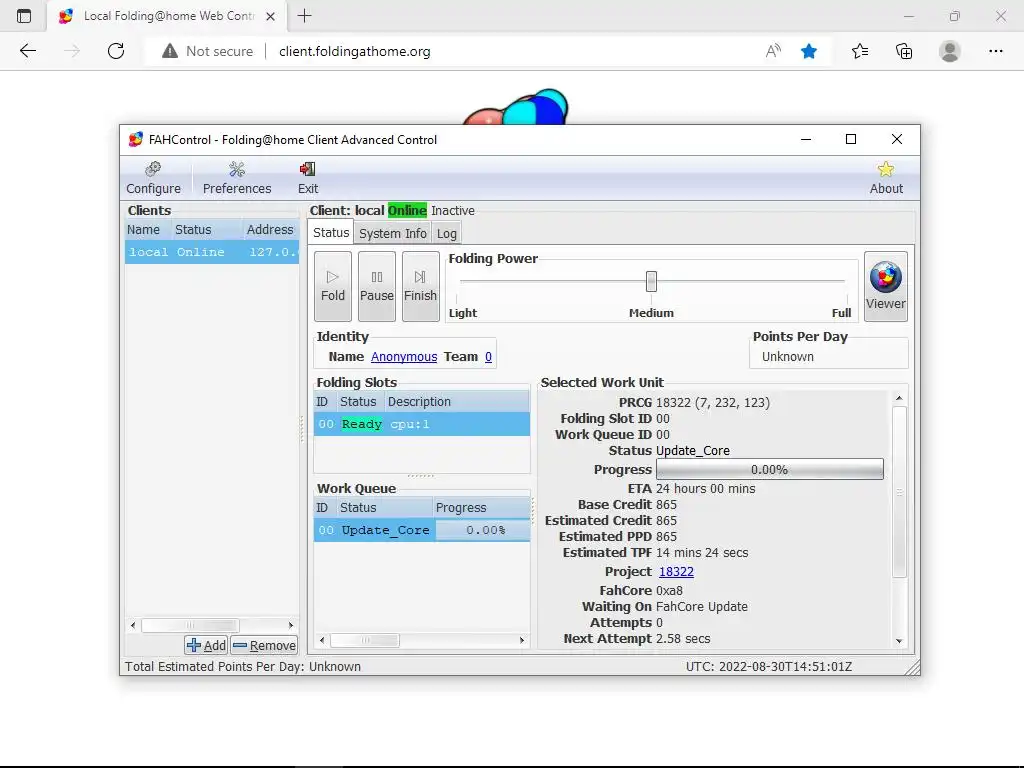Click the Not secure warning icon
Viewport: 1024px width, 768px height.
point(170,51)
